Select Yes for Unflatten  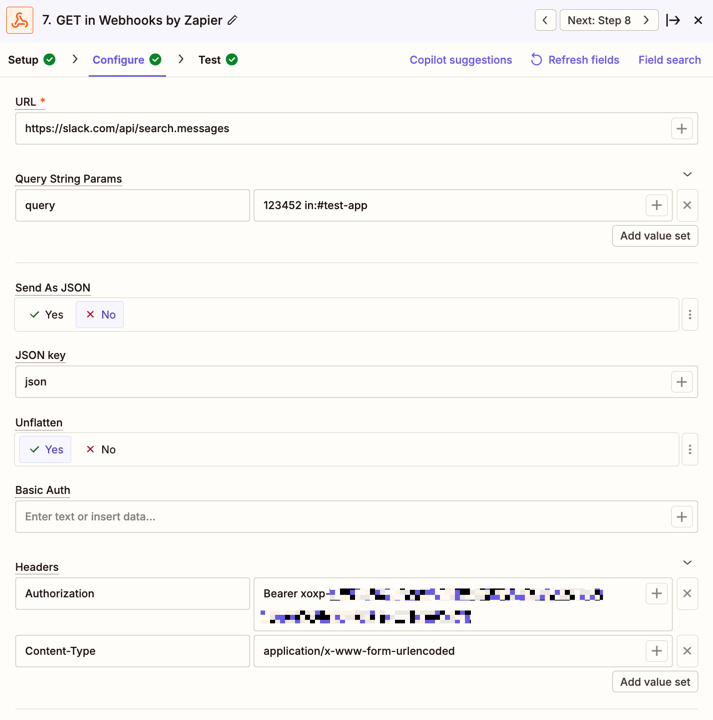[x=45, y=449]
